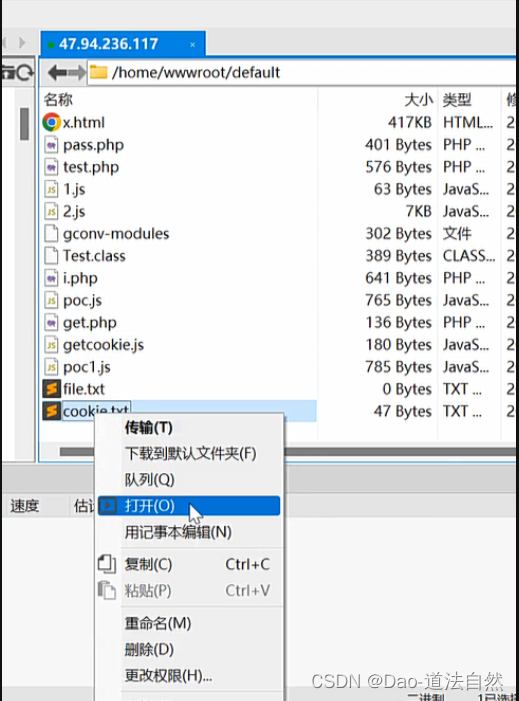This screenshot has height=701, width=519.
Task: Sort files by the 大小 column header
Action: 418,100
